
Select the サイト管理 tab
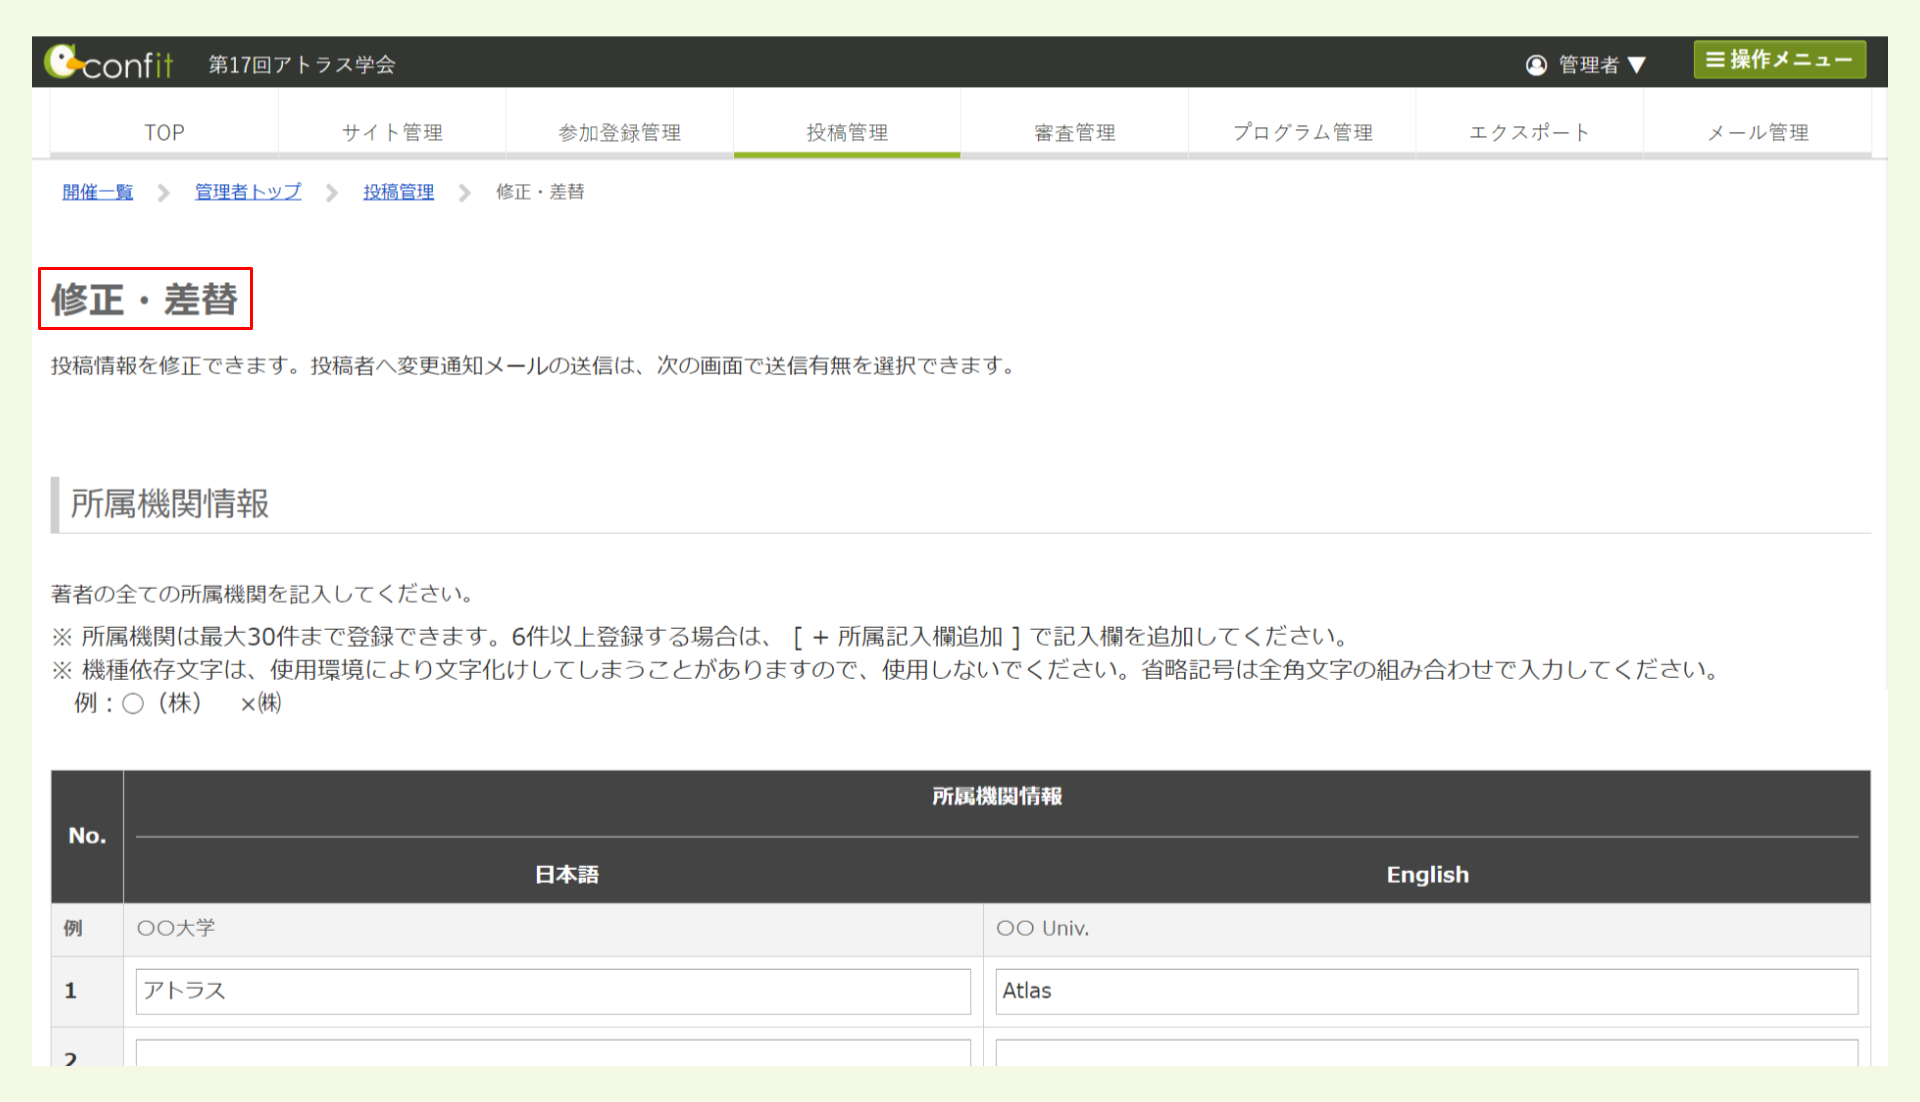[x=392, y=131]
